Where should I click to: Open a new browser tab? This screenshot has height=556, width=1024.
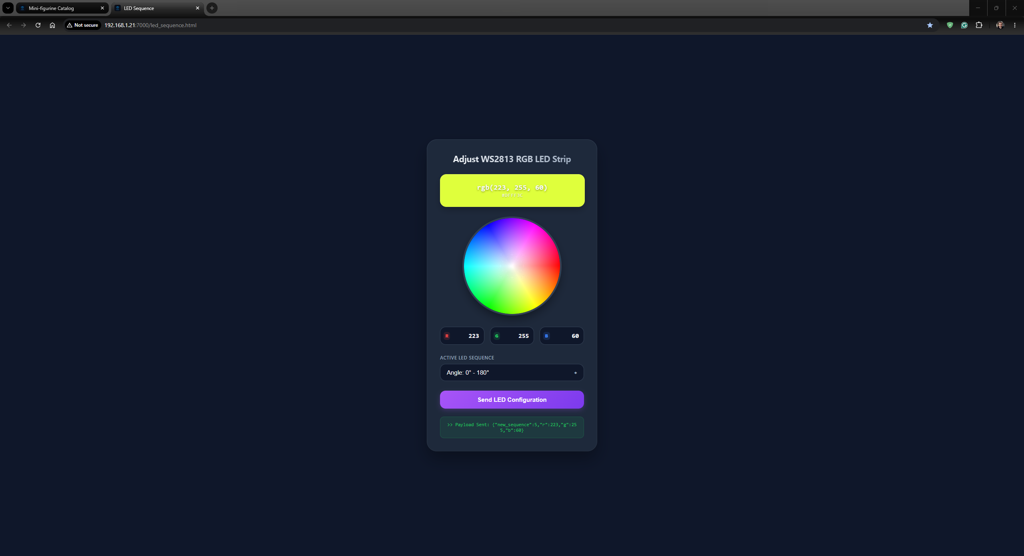point(212,8)
